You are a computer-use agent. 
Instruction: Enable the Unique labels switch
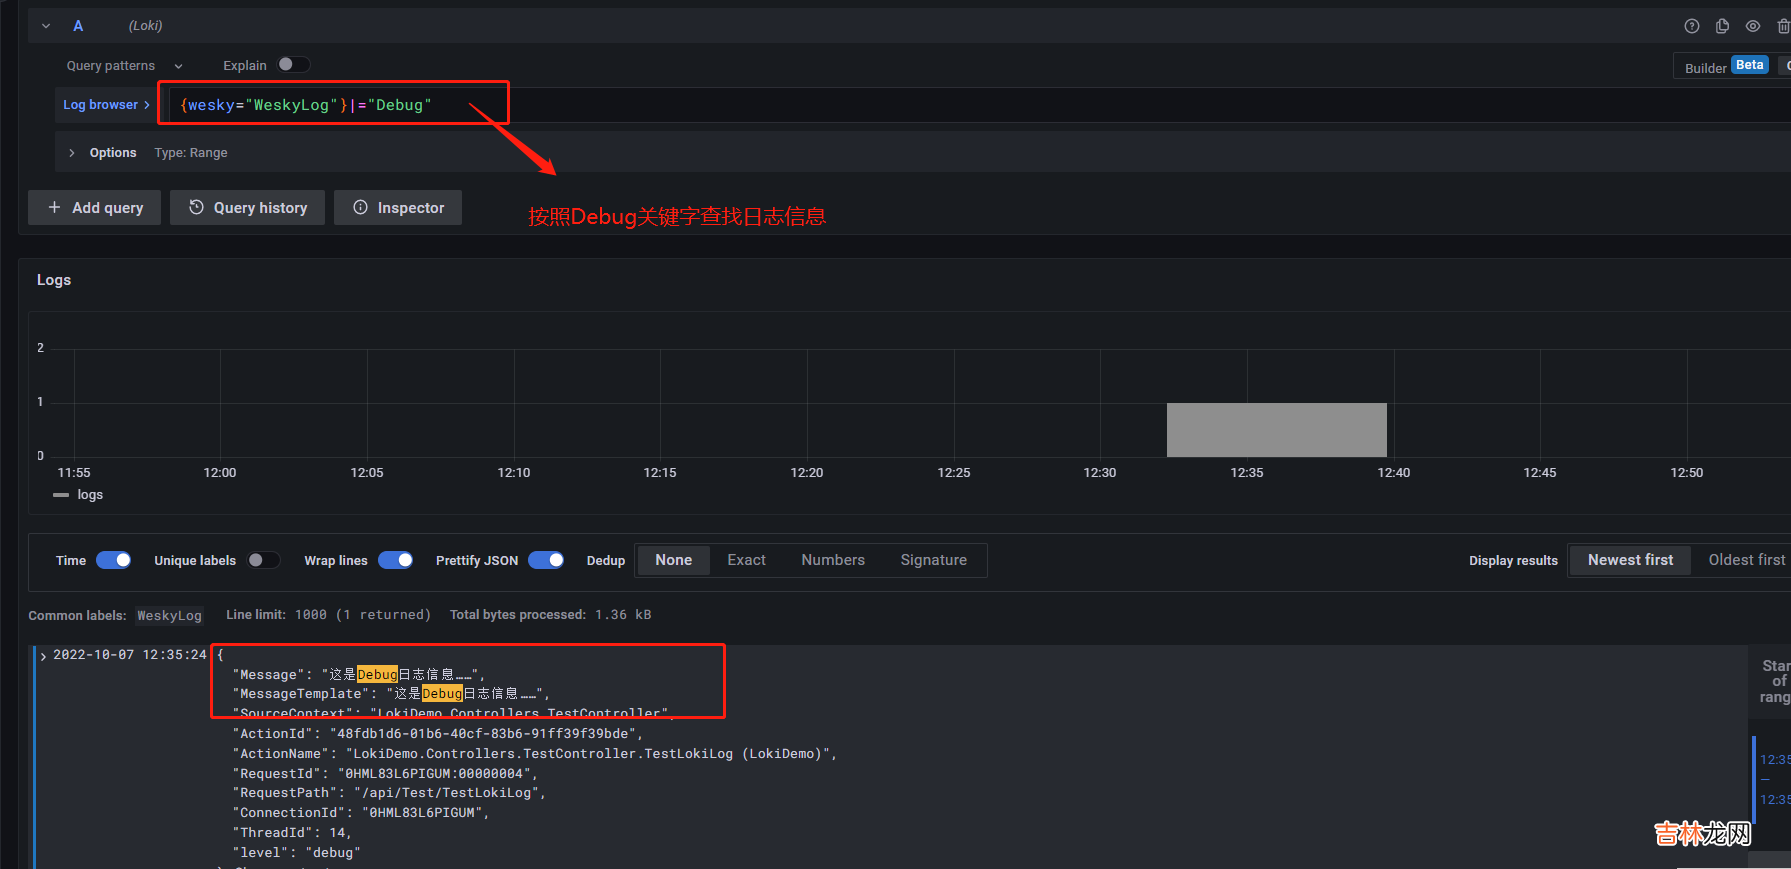coord(264,560)
